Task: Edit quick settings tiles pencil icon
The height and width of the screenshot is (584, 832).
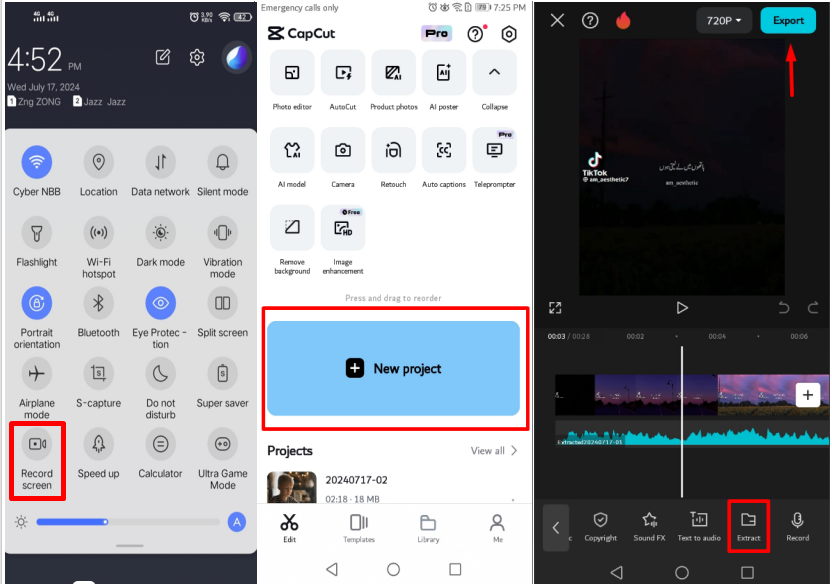Action: [163, 57]
